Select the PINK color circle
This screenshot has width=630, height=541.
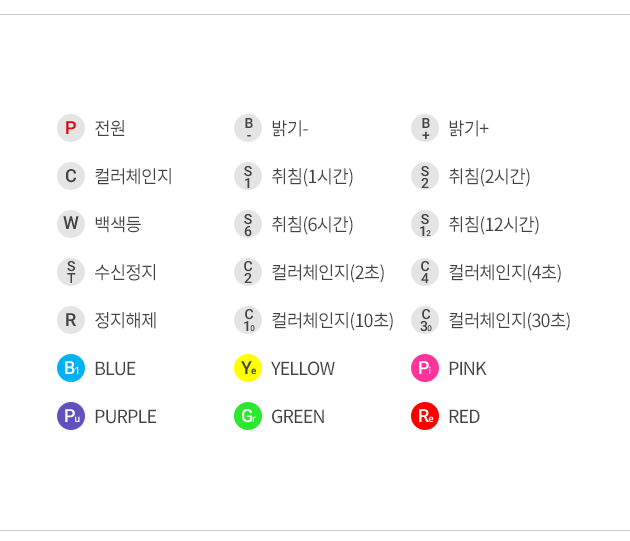pos(425,368)
